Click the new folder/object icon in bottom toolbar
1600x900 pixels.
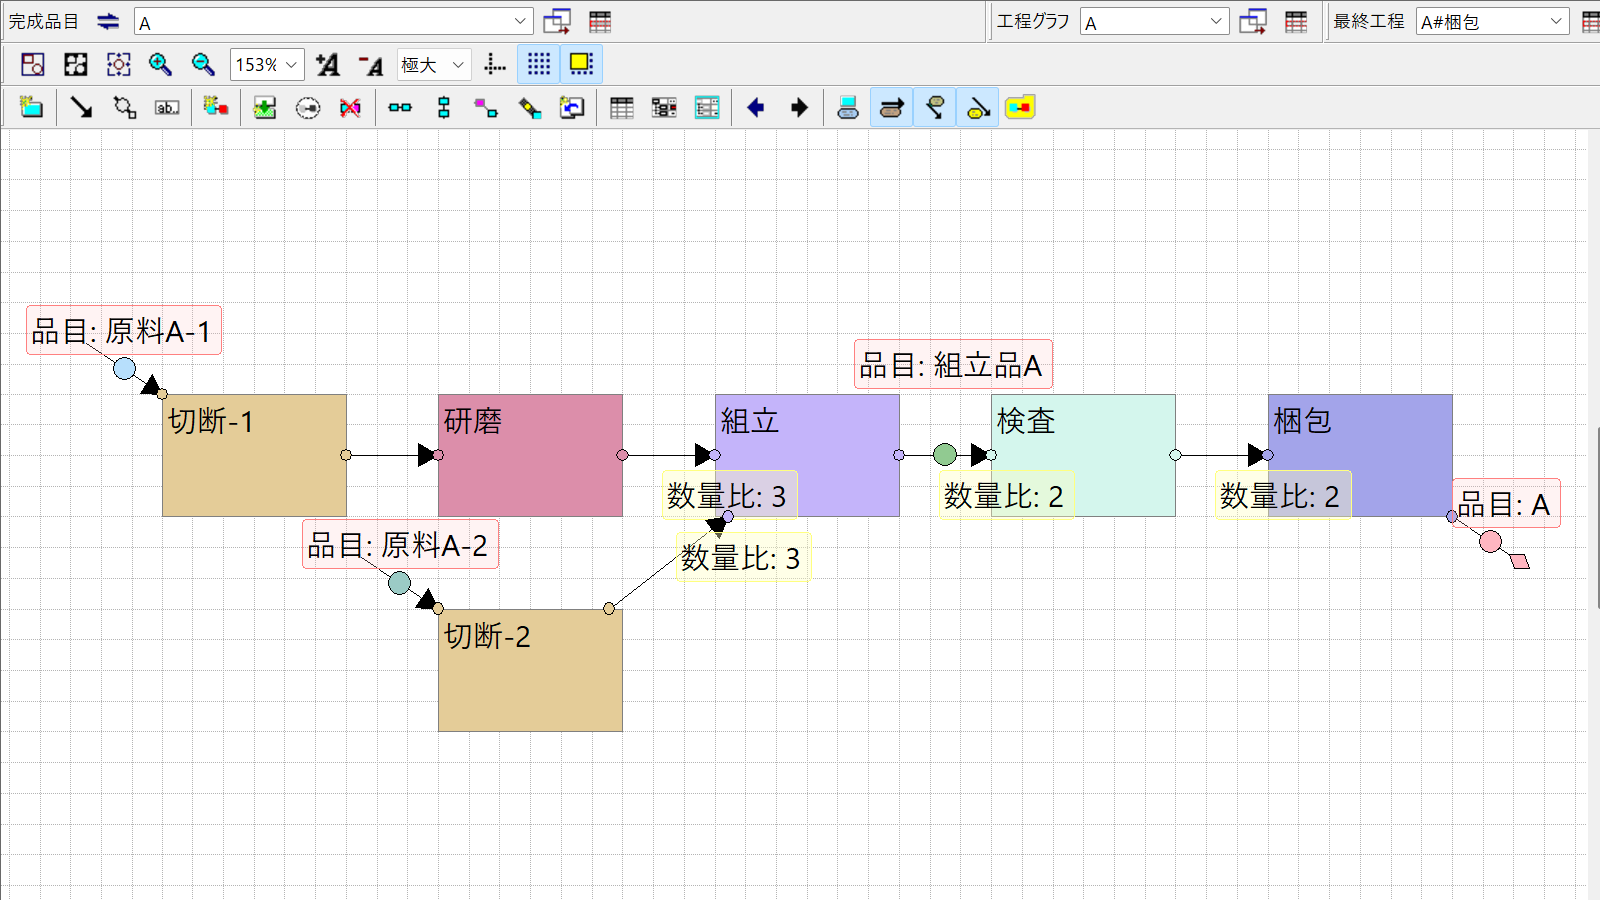pos(32,107)
